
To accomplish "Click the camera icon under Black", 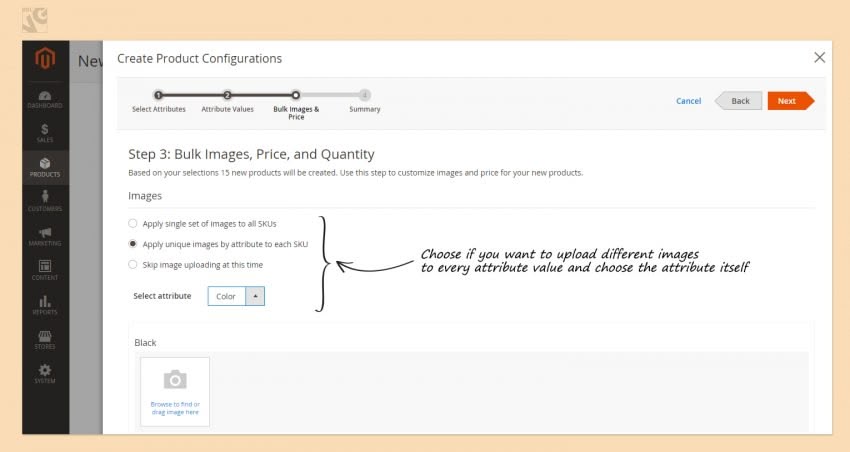I will click(175, 380).
